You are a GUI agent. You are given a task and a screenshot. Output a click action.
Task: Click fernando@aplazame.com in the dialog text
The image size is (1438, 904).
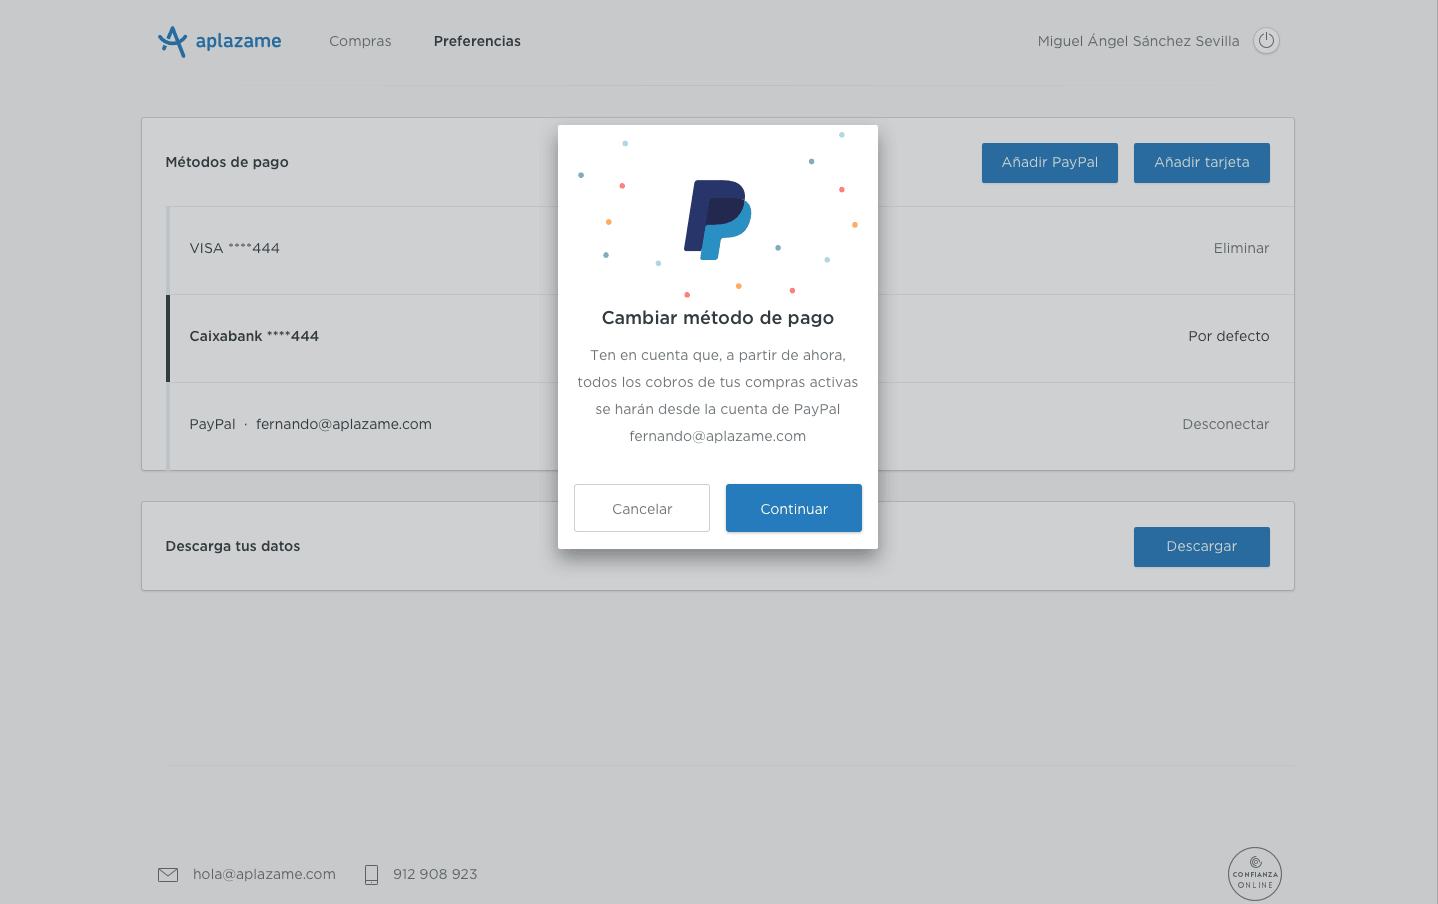pos(718,436)
